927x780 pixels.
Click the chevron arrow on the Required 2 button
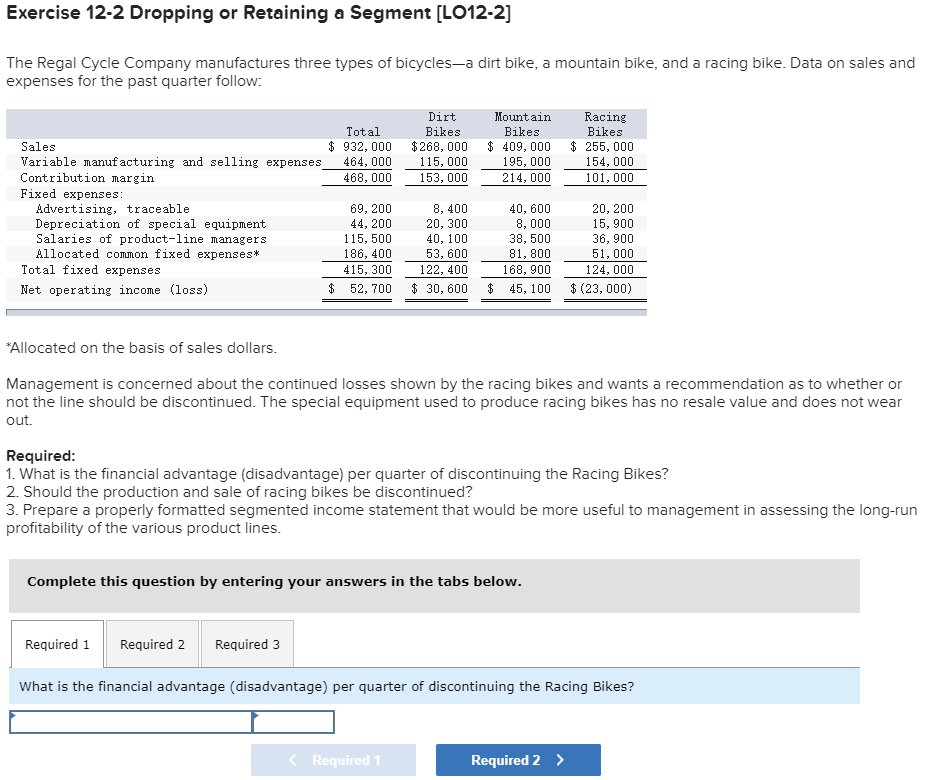(x=560, y=760)
